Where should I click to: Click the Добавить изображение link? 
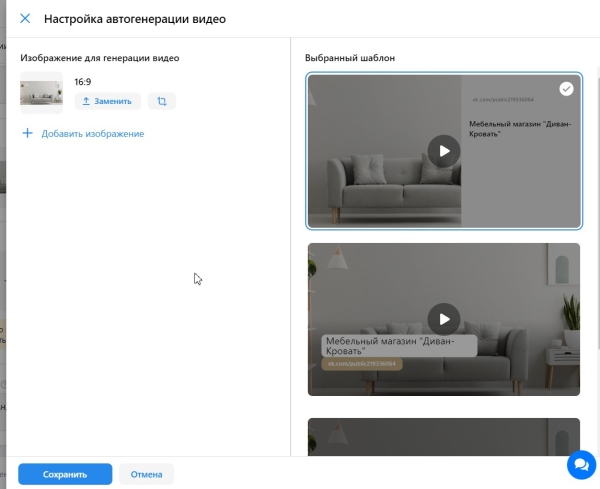pos(93,133)
